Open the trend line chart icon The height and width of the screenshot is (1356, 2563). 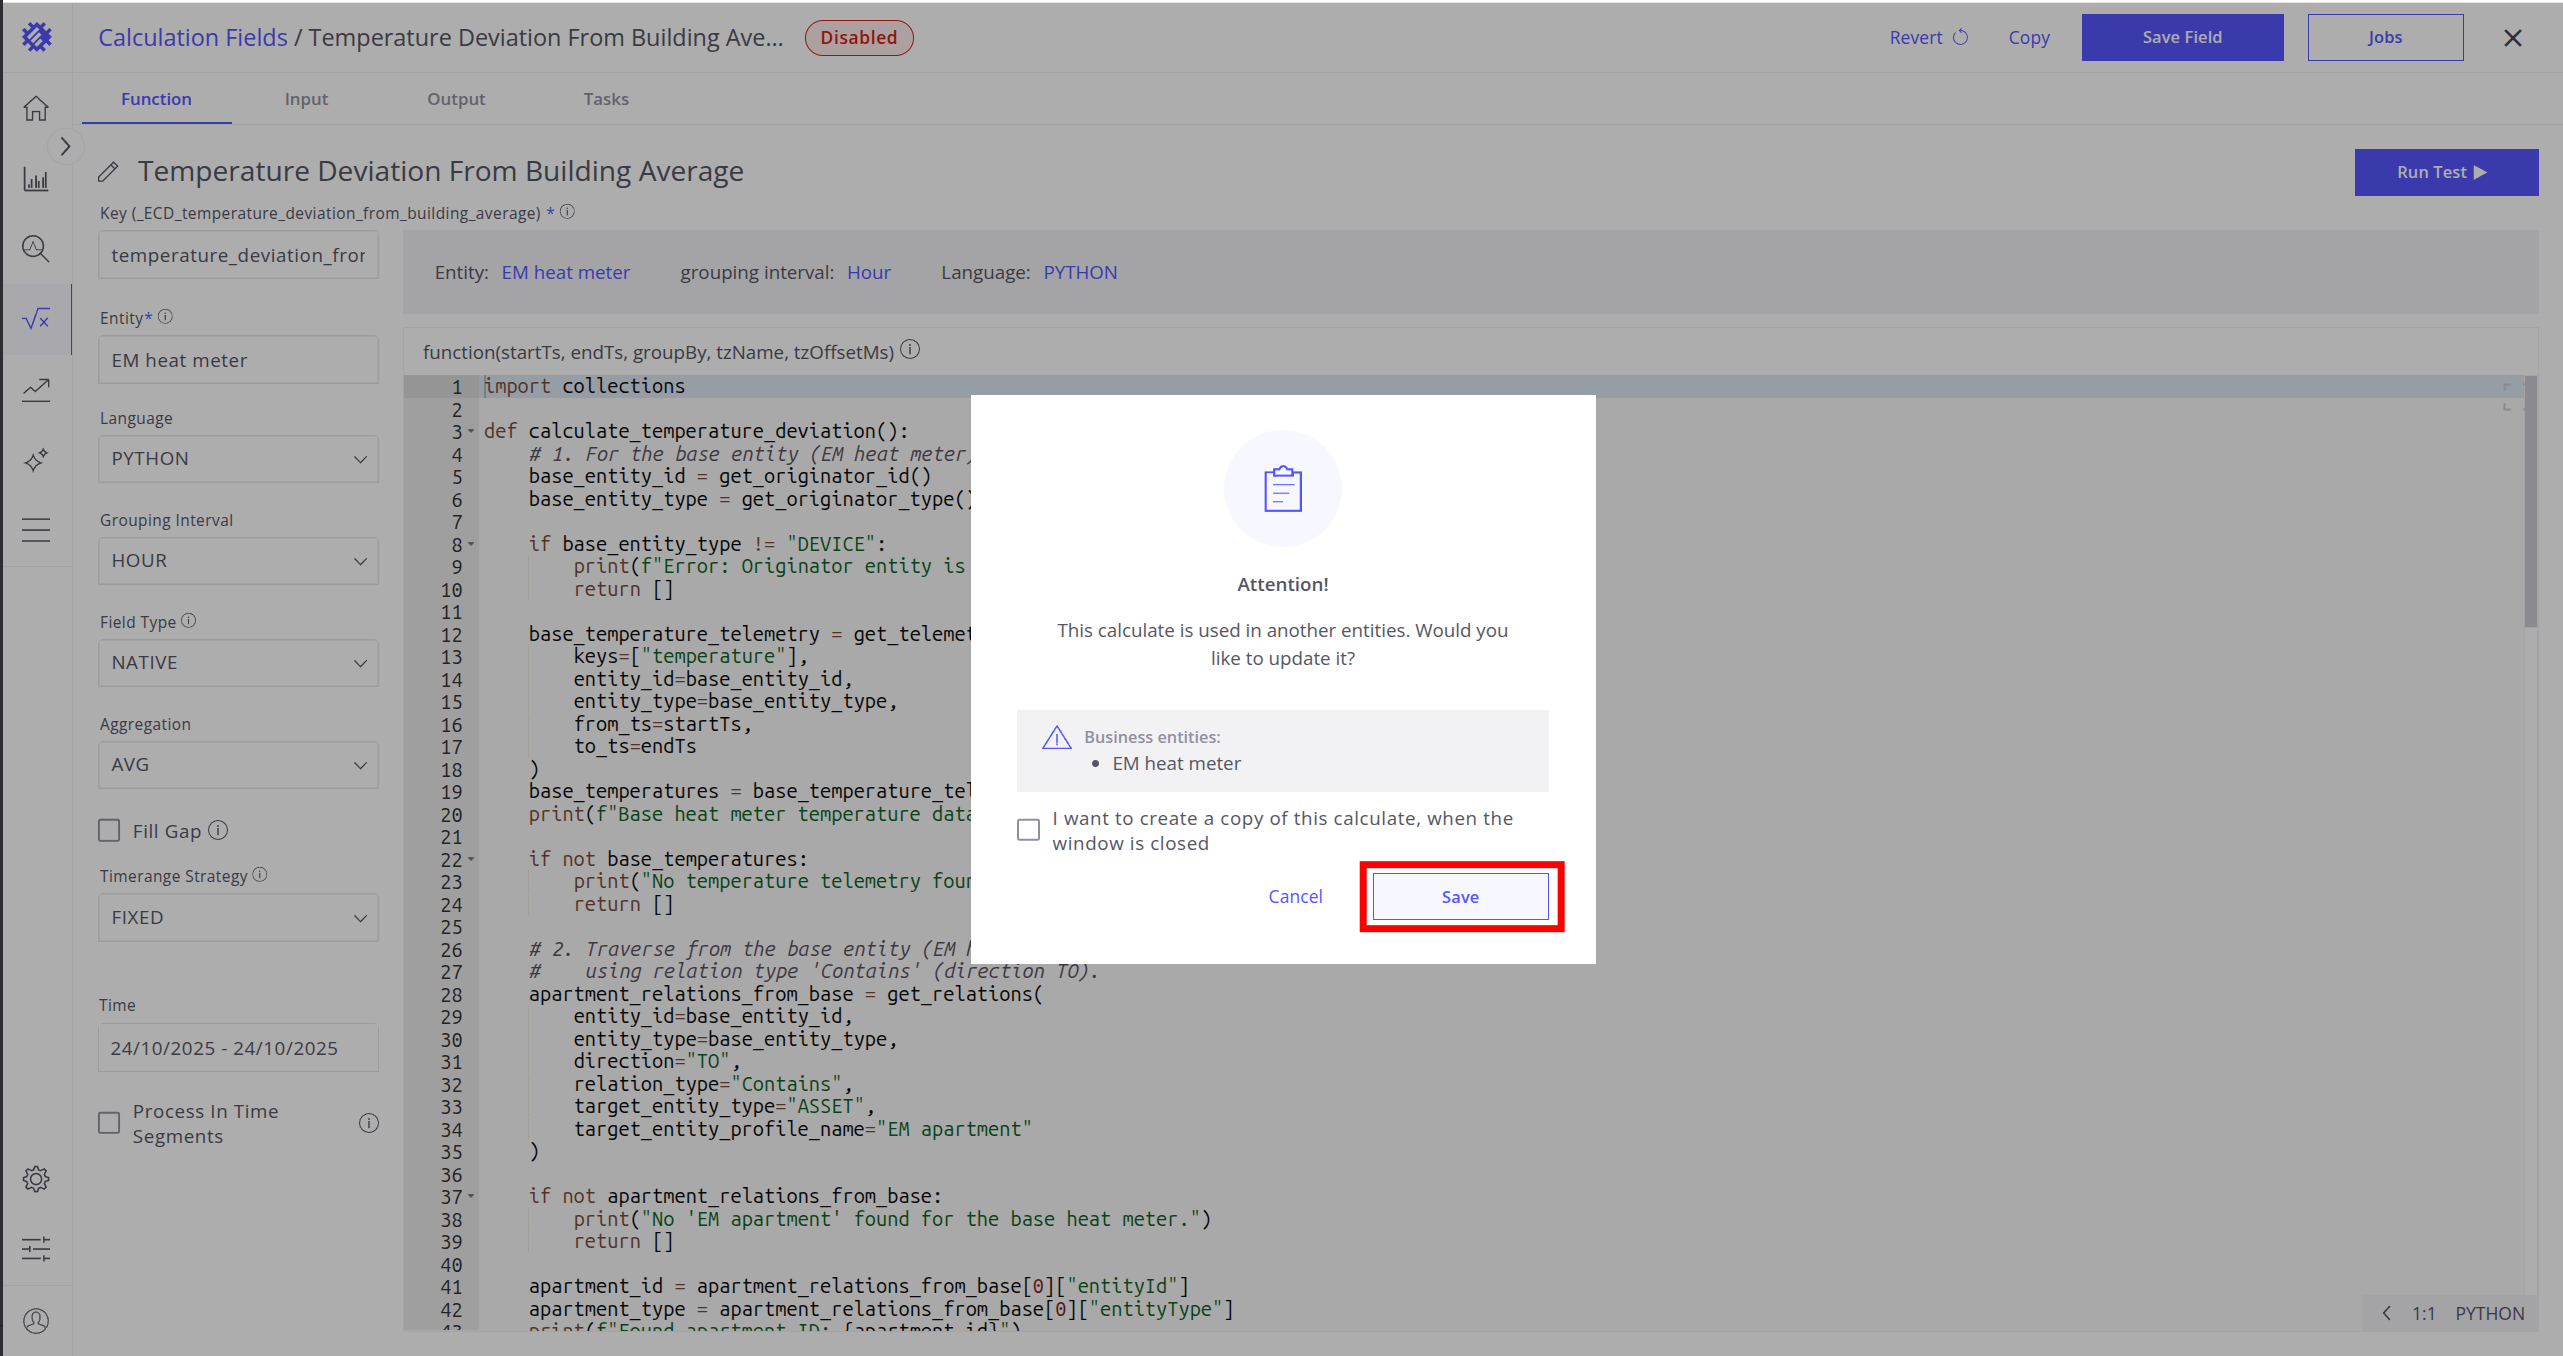pos(36,389)
